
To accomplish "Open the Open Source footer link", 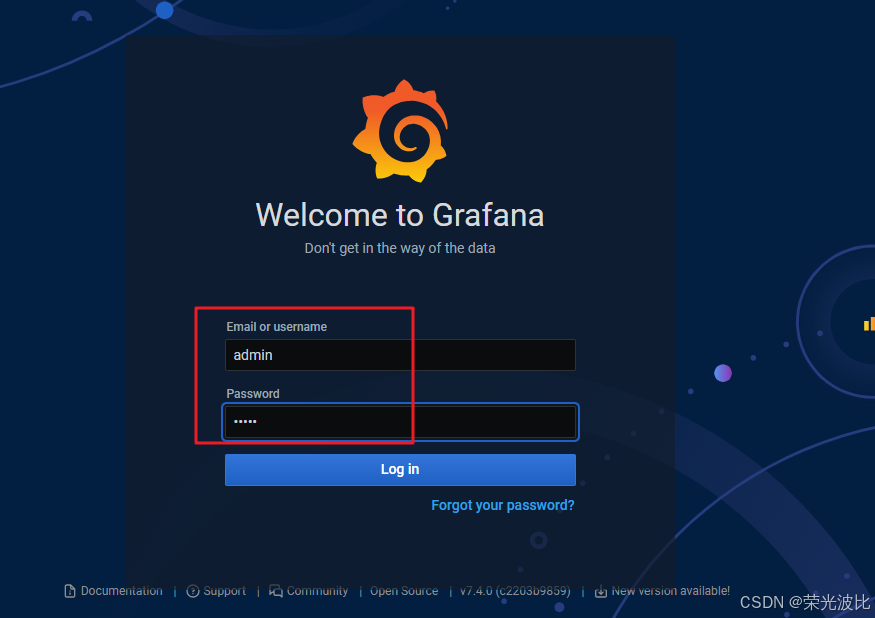I will 404,591.
